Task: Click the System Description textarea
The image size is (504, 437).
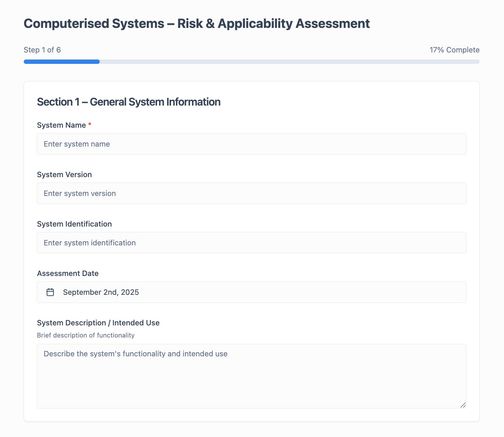Action: pos(252,377)
